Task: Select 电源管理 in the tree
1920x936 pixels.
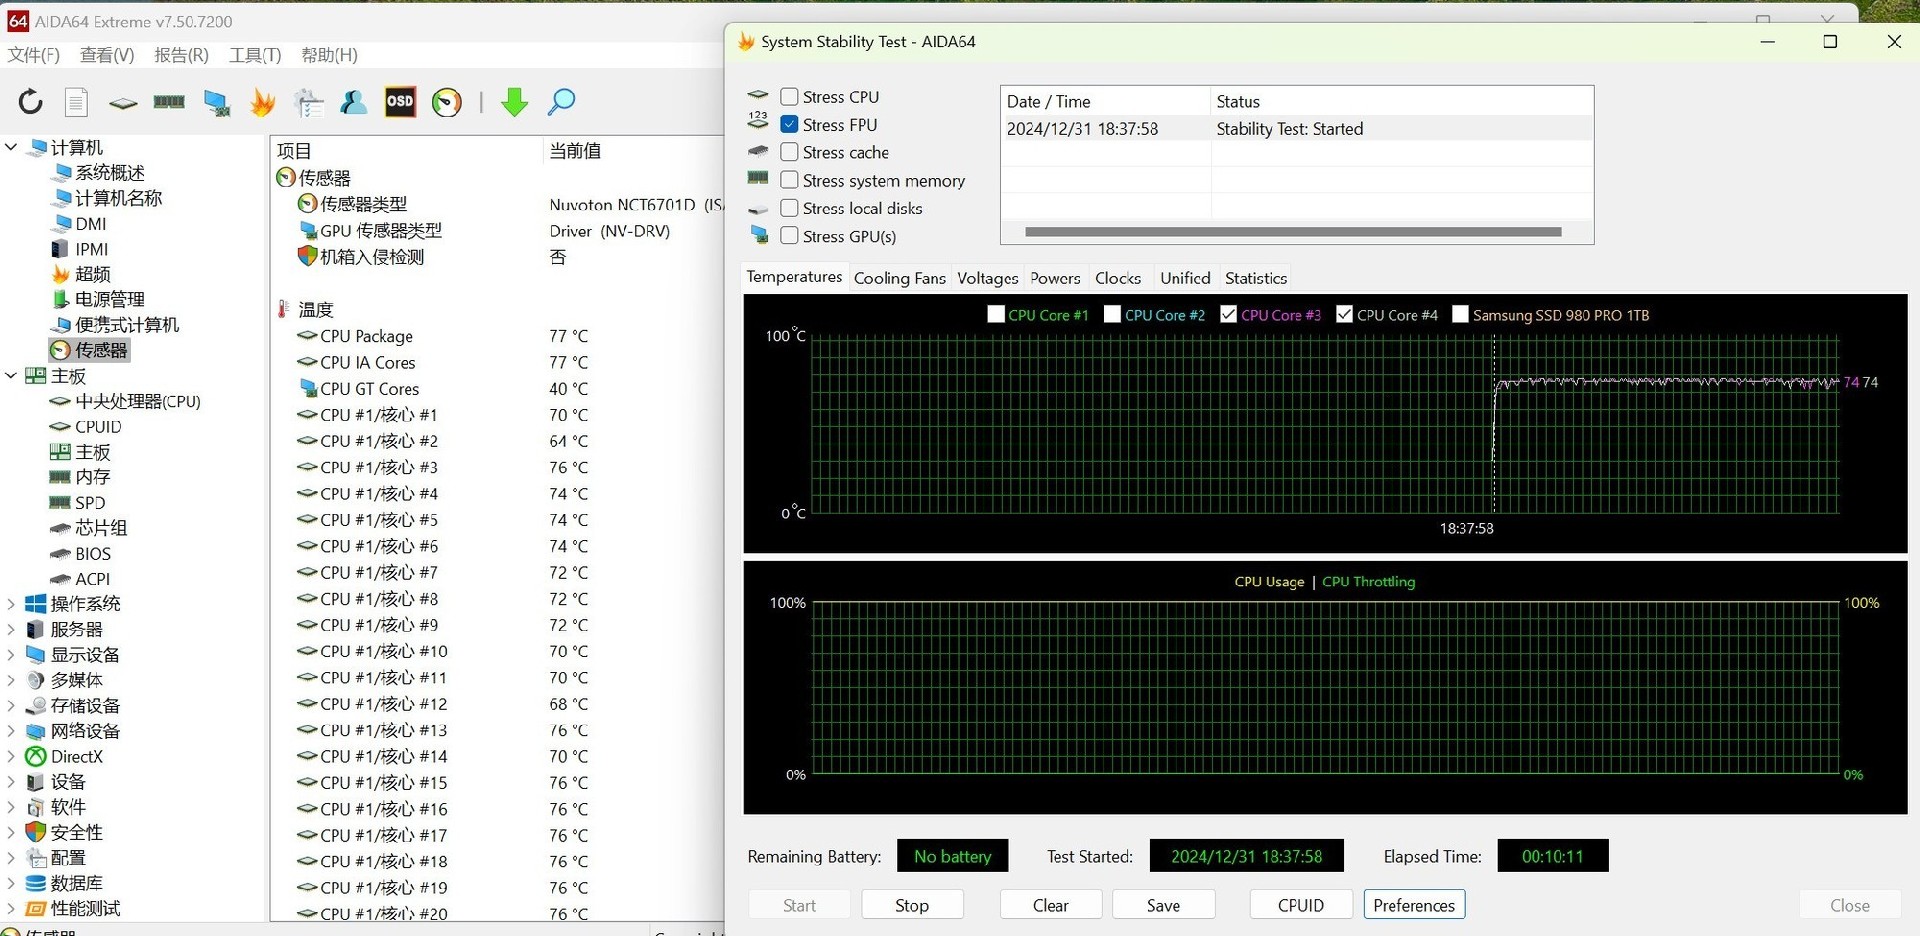Action: pyautogui.click(x=110, y=299)
